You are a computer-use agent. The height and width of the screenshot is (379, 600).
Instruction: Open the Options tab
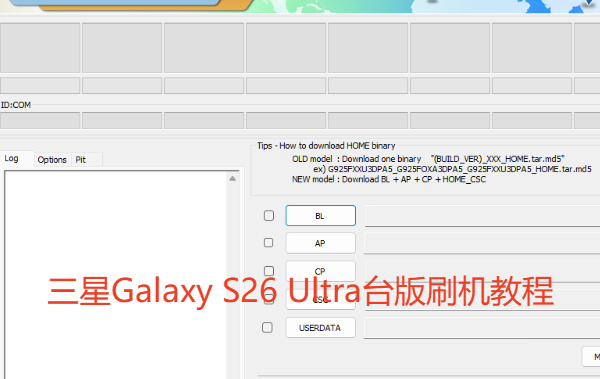click(52, 160)
